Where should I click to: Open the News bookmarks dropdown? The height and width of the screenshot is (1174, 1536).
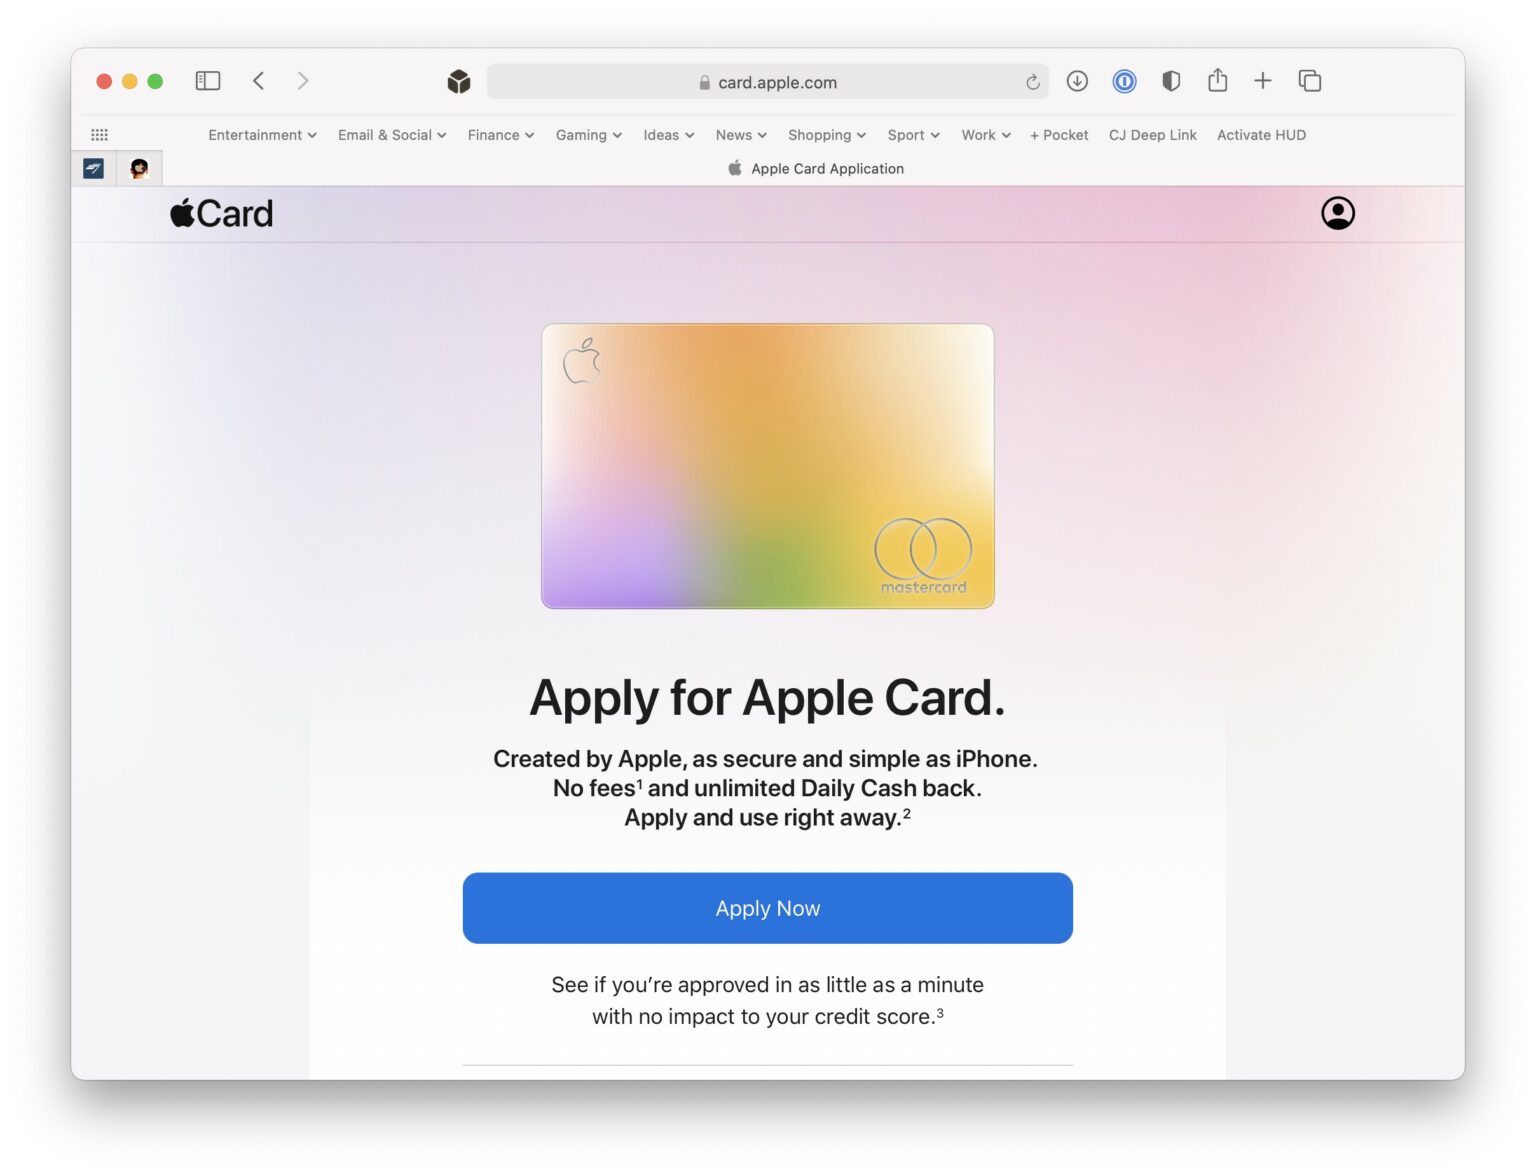tap(741, 135)
